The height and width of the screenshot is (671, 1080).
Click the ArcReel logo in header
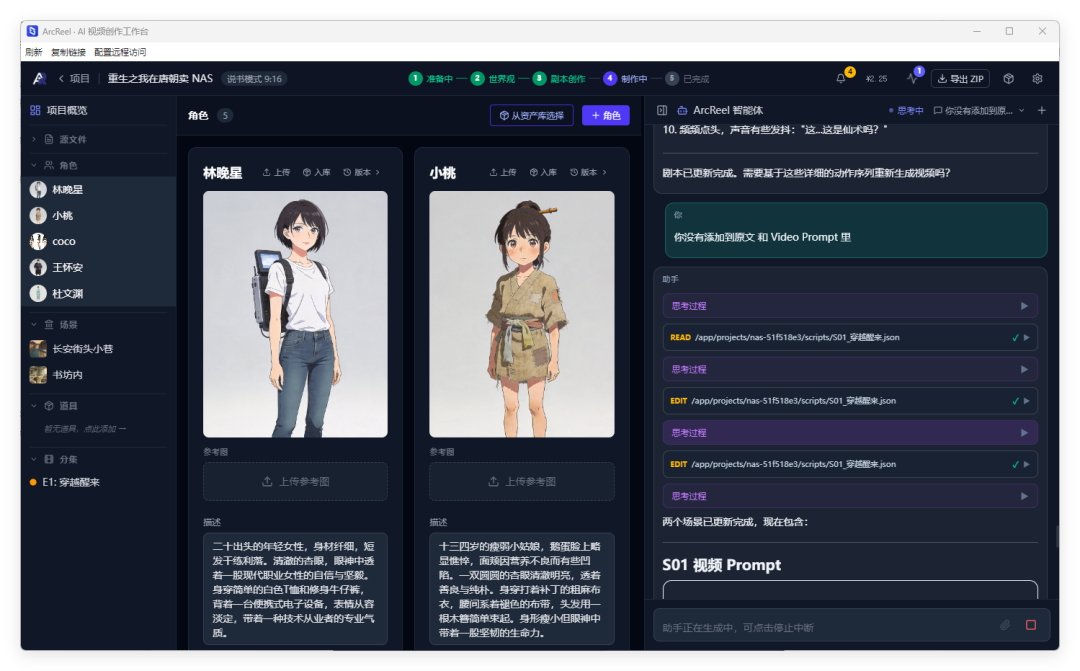pyautogui.click(x=39, y=79)
